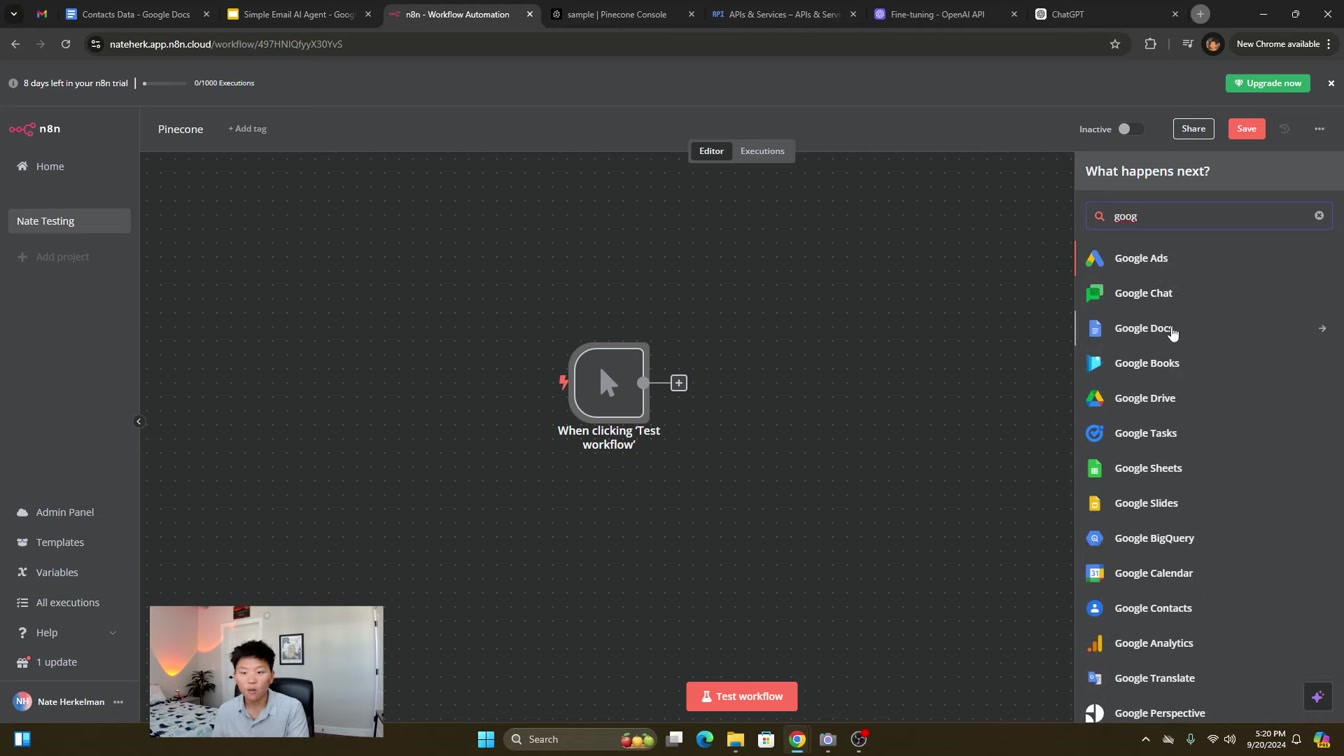
Task: Bookmark this page with the star icon
Action: 1115,44
